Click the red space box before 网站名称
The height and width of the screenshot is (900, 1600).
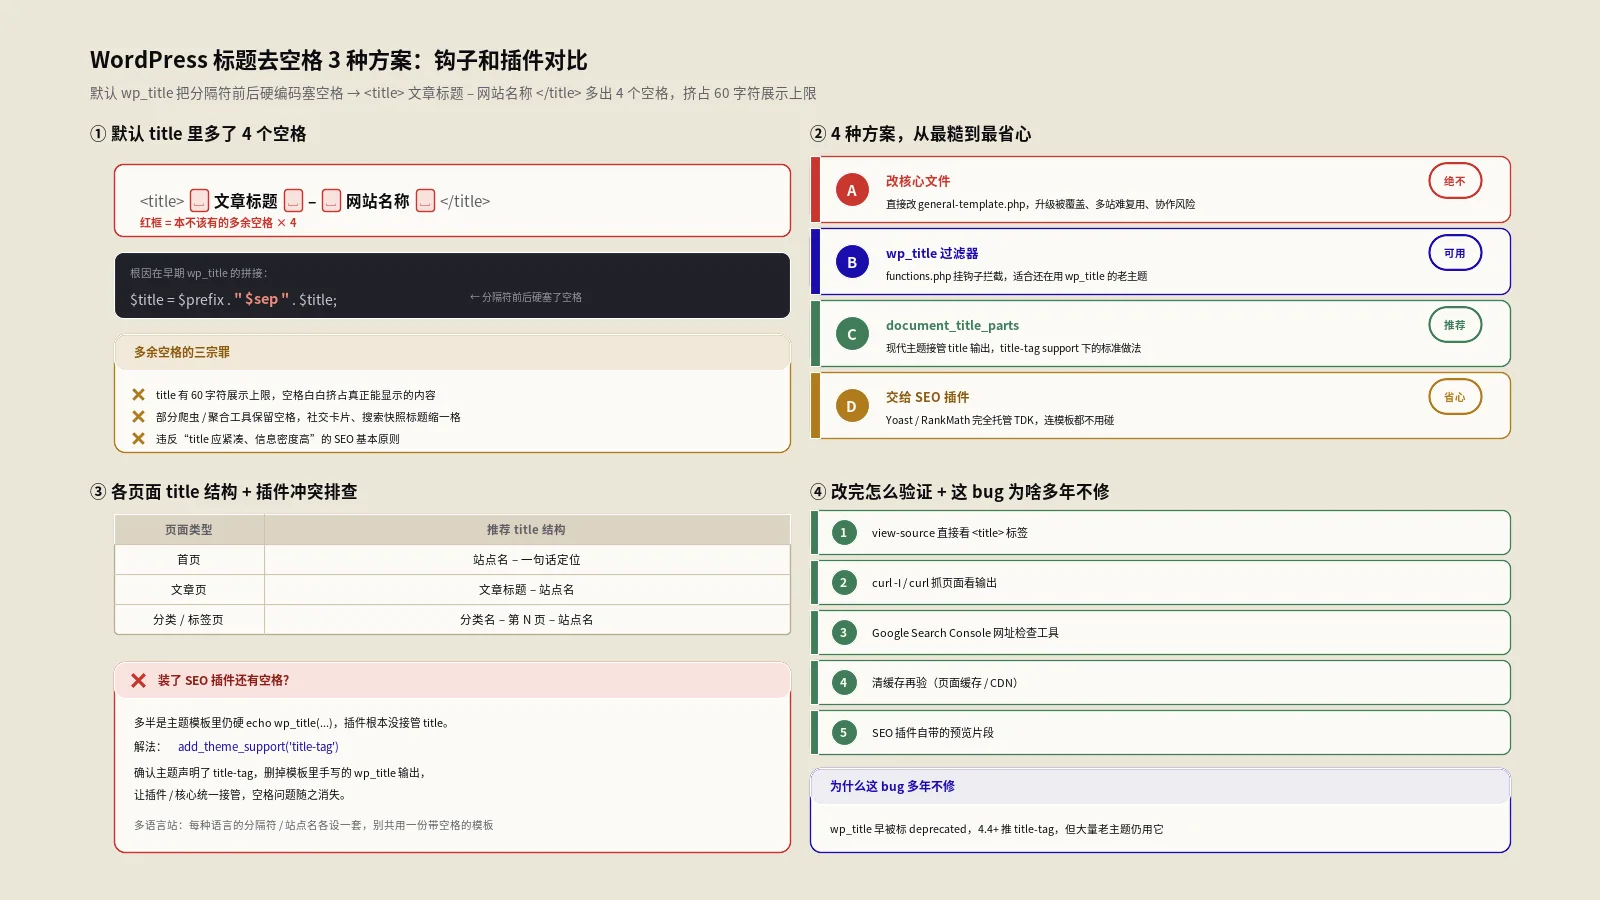coord(331,201)
